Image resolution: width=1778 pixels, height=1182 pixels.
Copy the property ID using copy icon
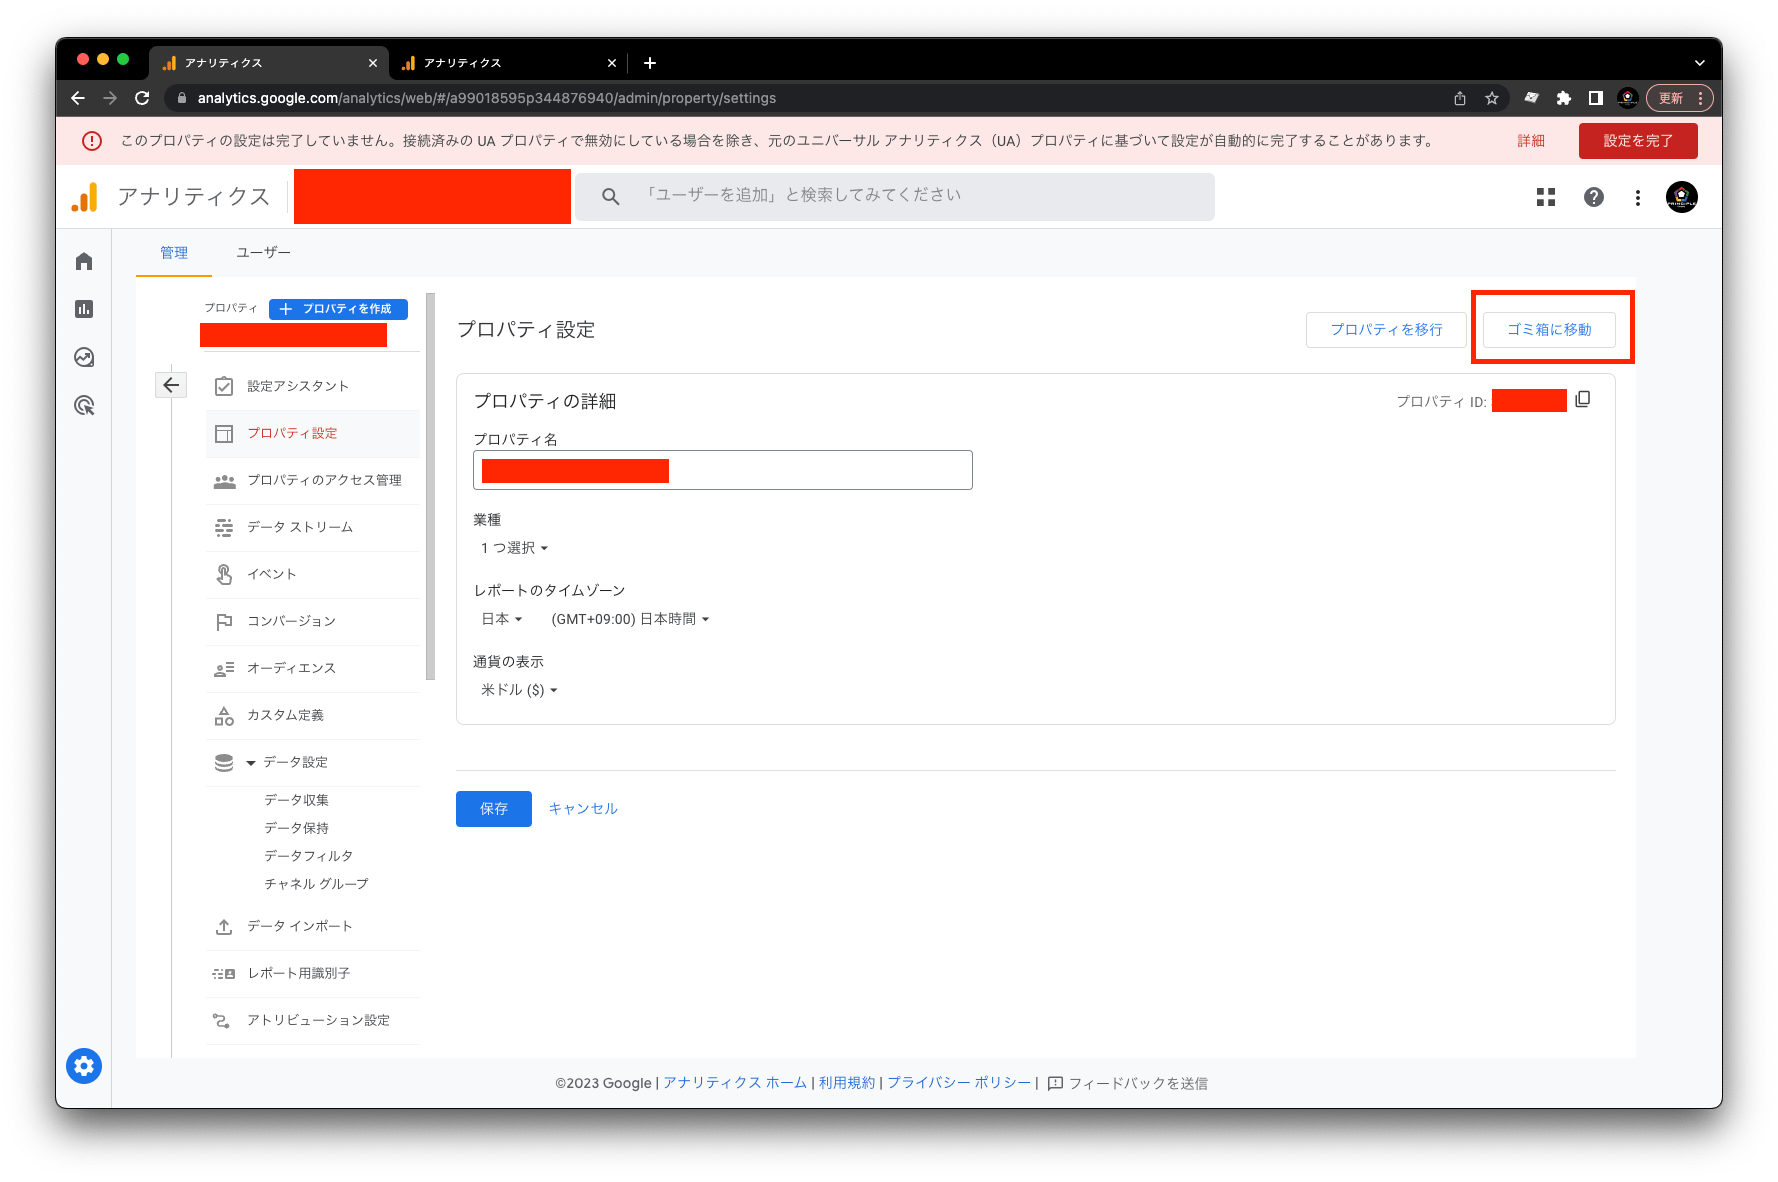click(x=1583, y=400)
